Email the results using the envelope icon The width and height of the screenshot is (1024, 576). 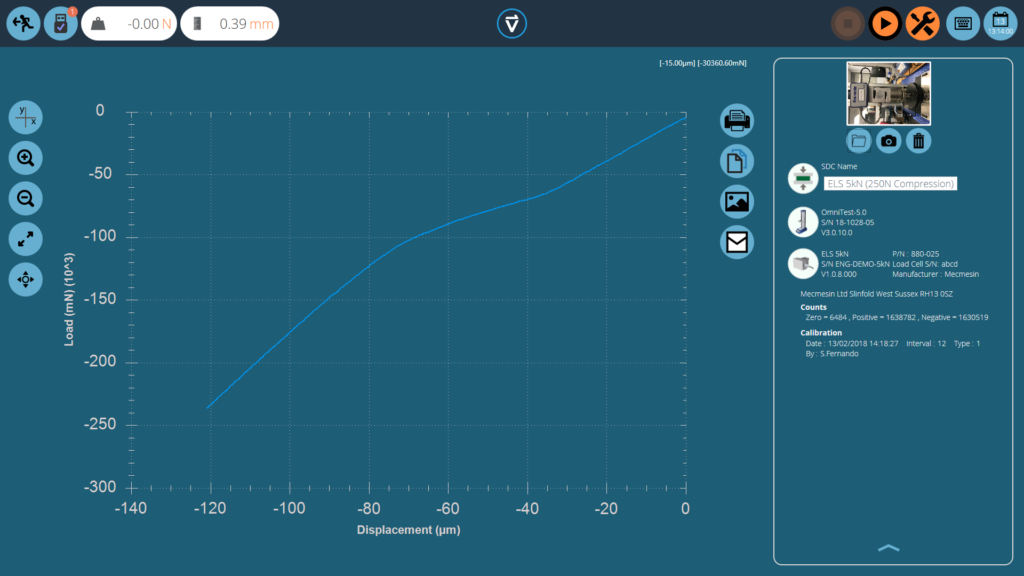coord(737,241)
